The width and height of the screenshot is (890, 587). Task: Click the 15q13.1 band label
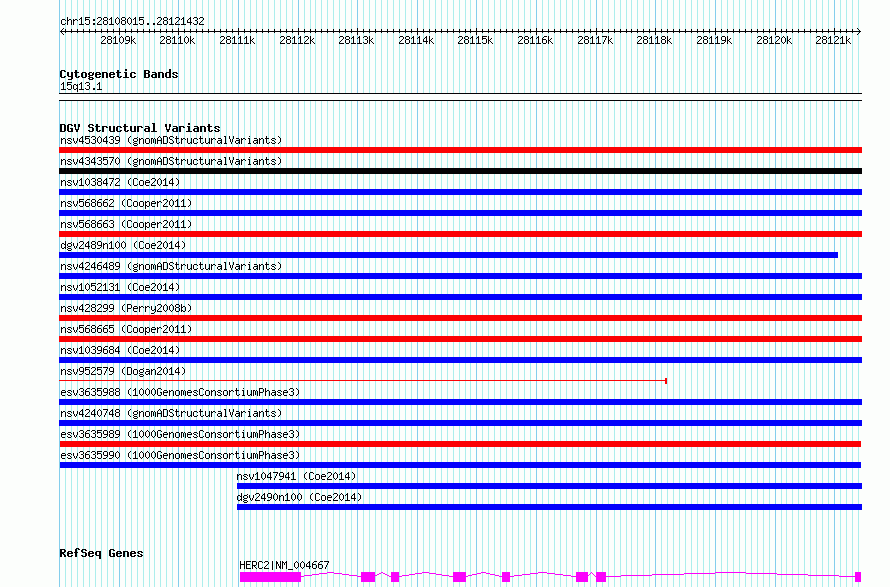(81, 87)
